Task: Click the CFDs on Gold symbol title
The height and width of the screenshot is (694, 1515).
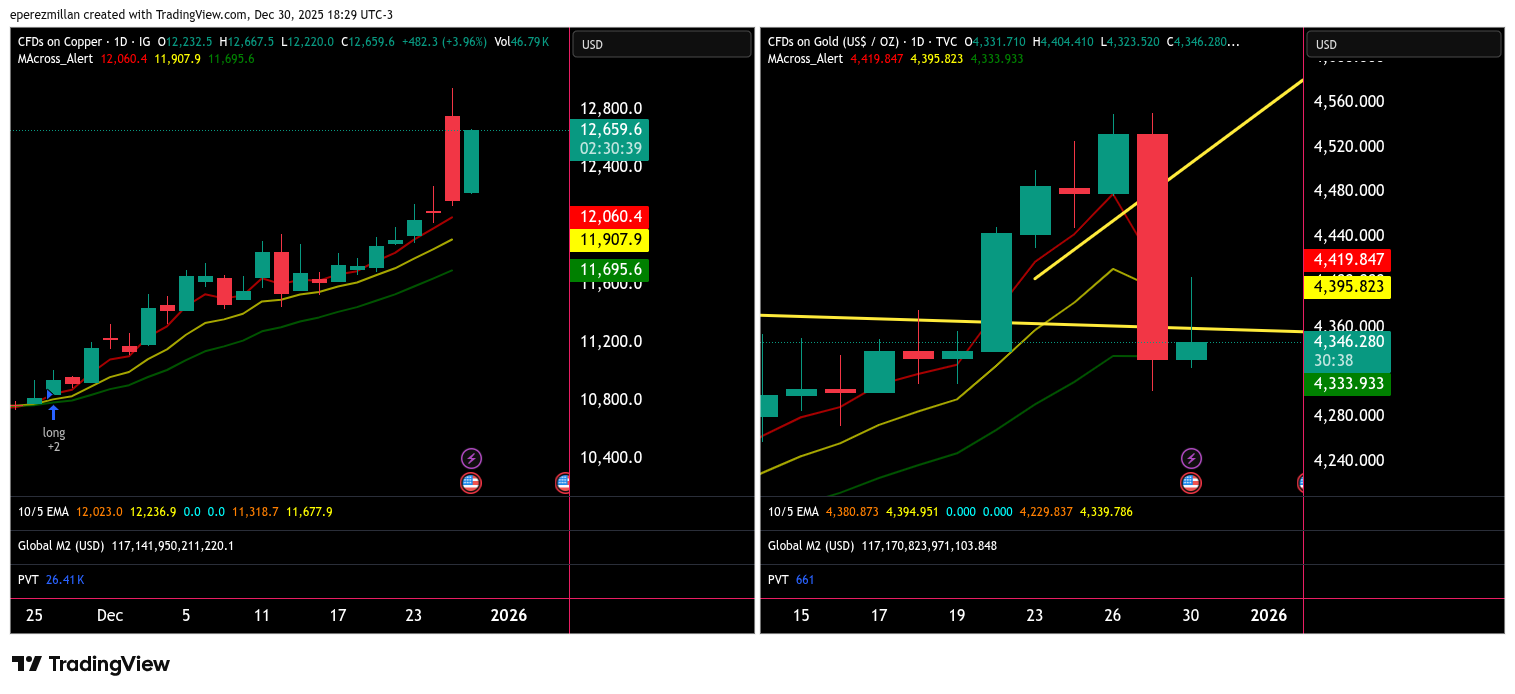Action: (828, 42)
